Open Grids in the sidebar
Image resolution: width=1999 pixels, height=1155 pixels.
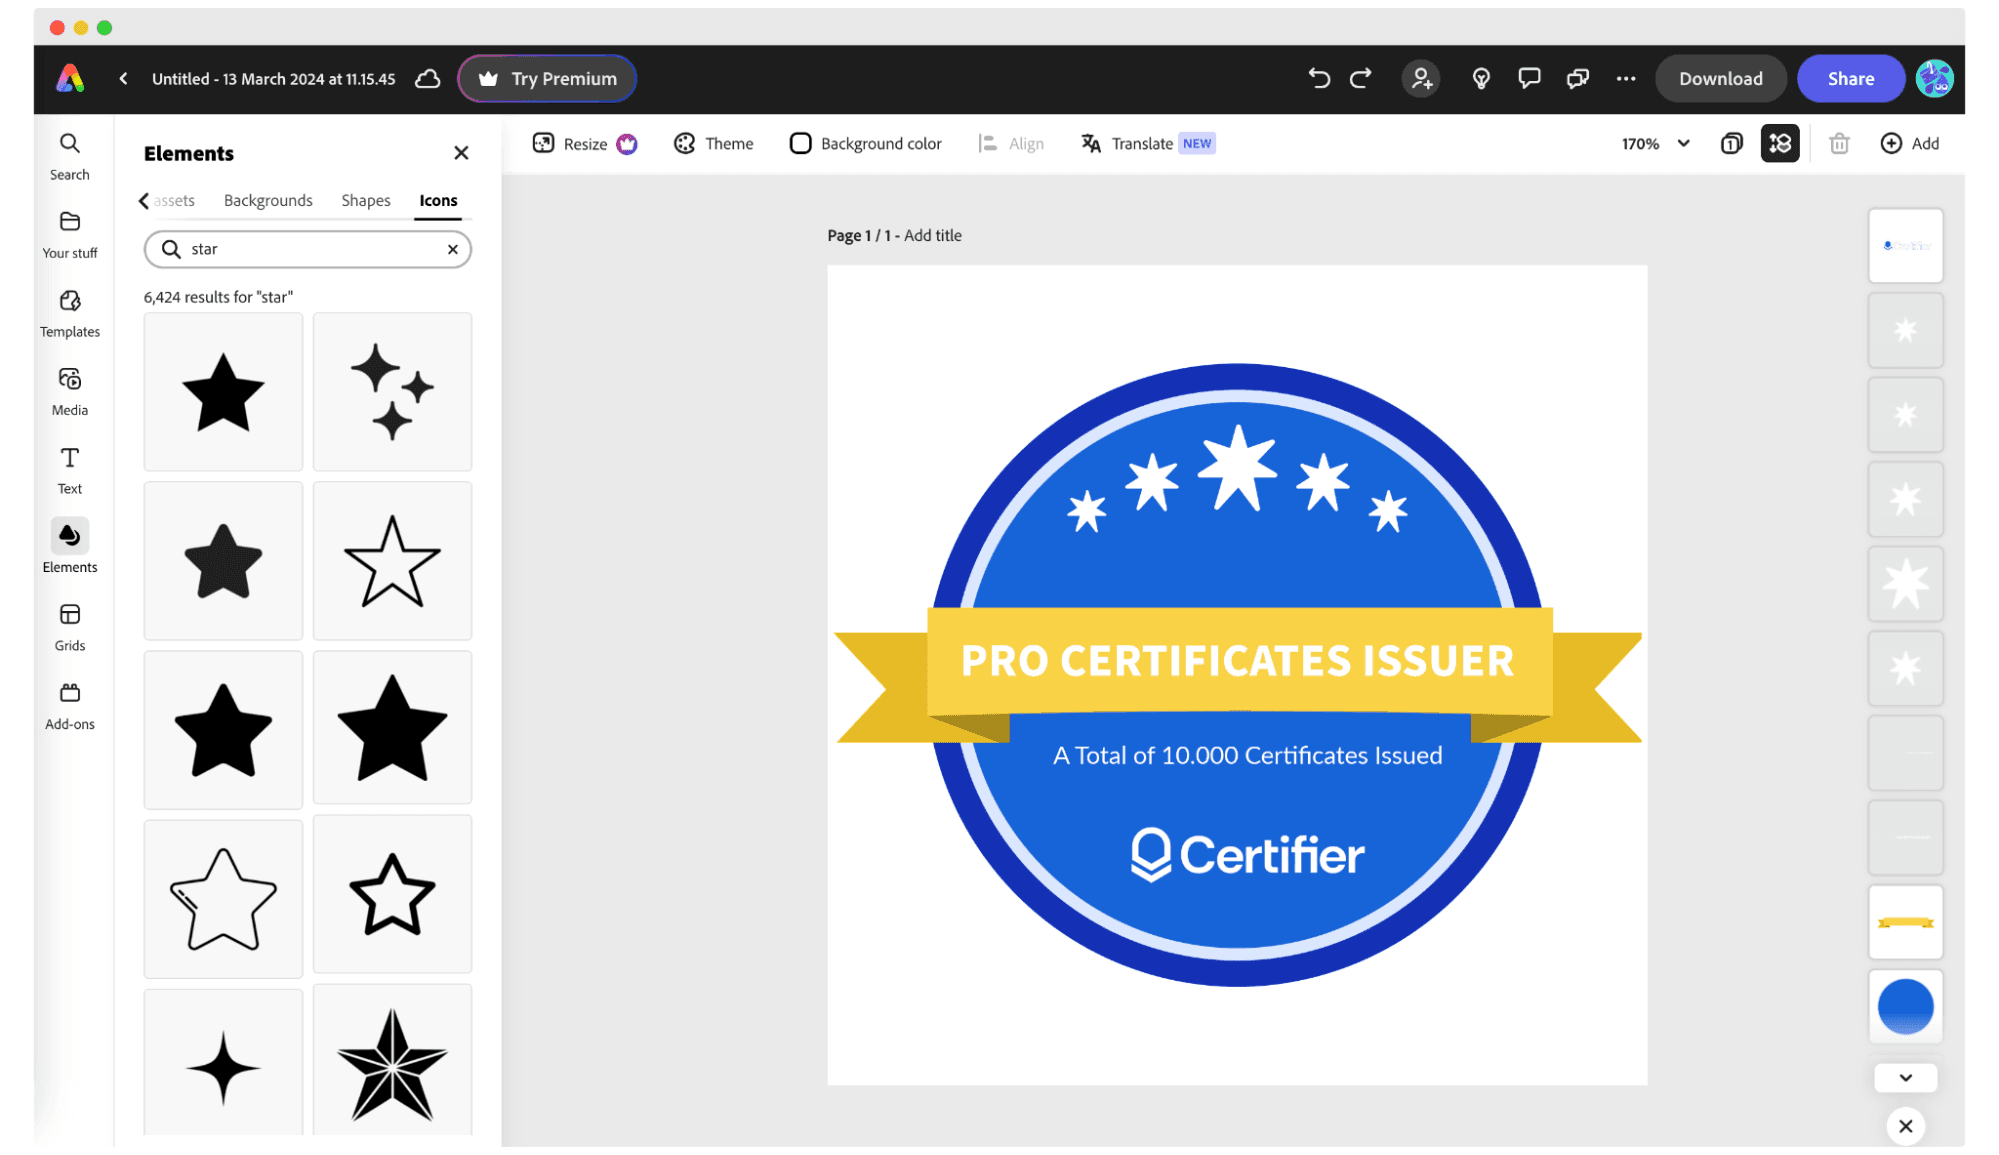(x=70, y=628)
